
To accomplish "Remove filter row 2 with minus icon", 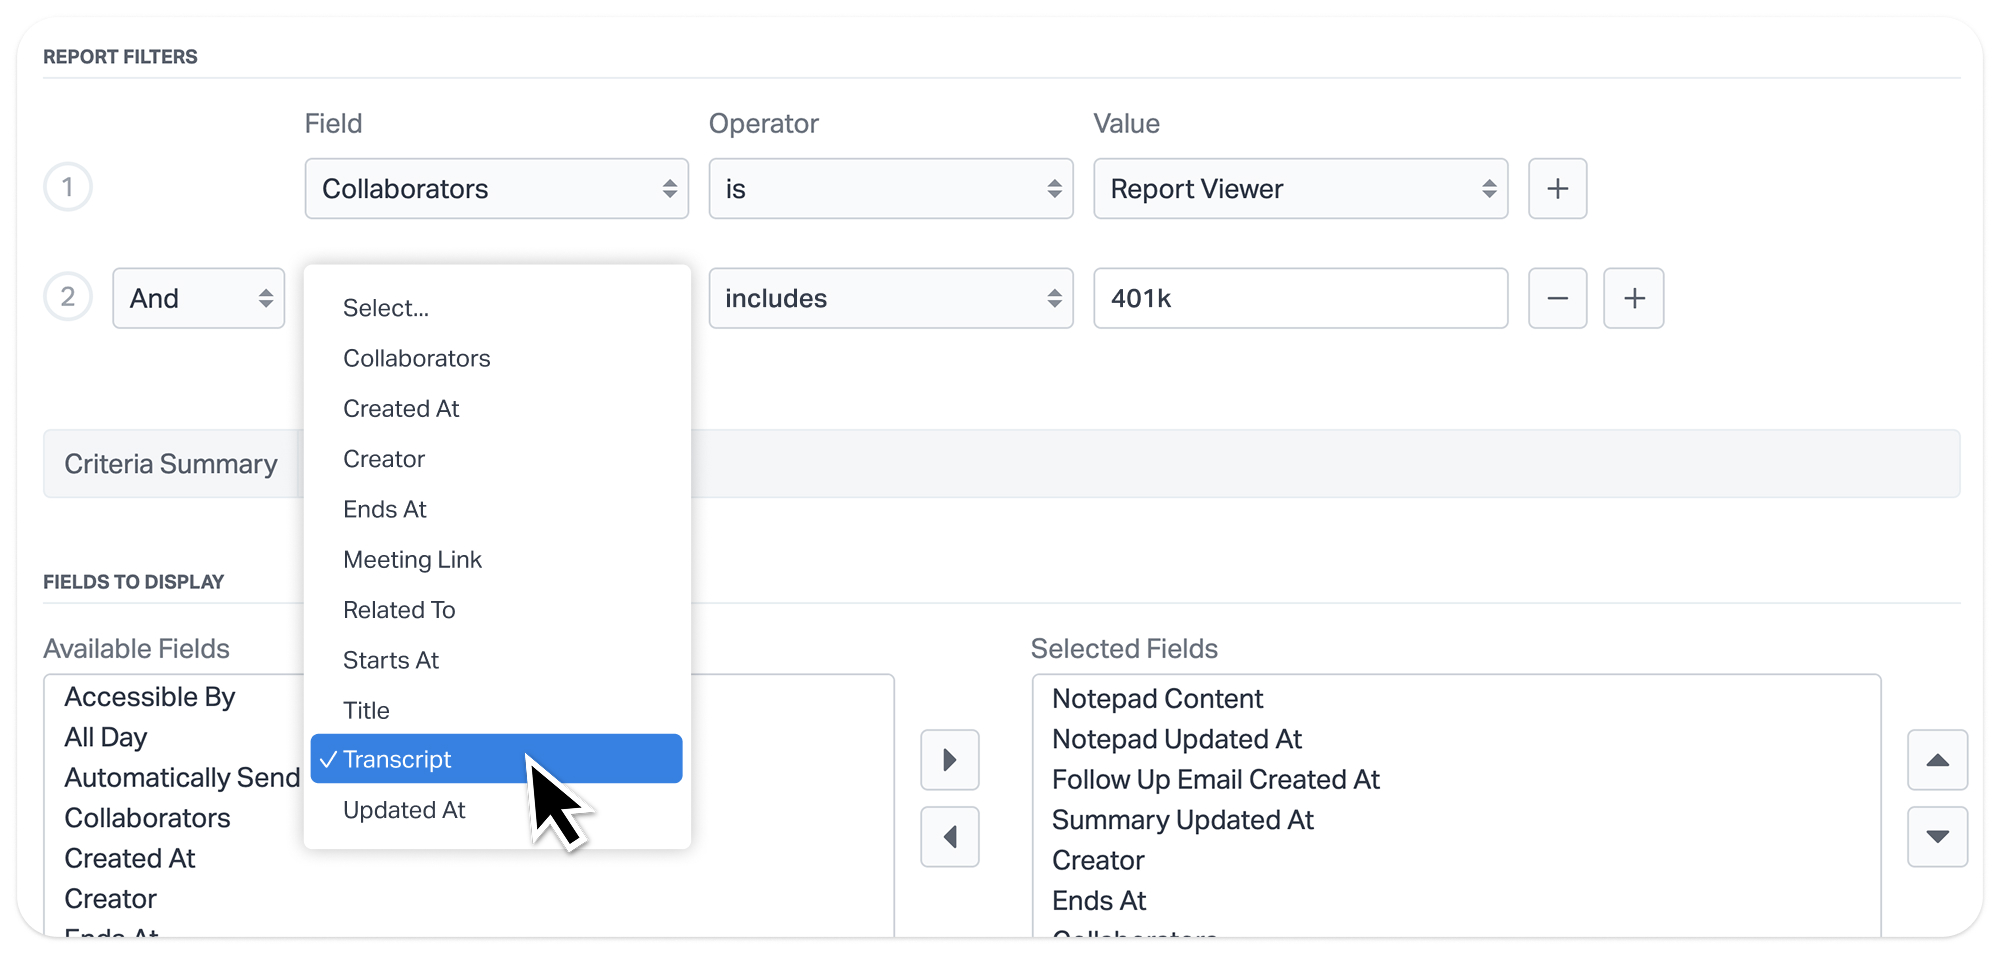I will click(x=1557, y=298).
